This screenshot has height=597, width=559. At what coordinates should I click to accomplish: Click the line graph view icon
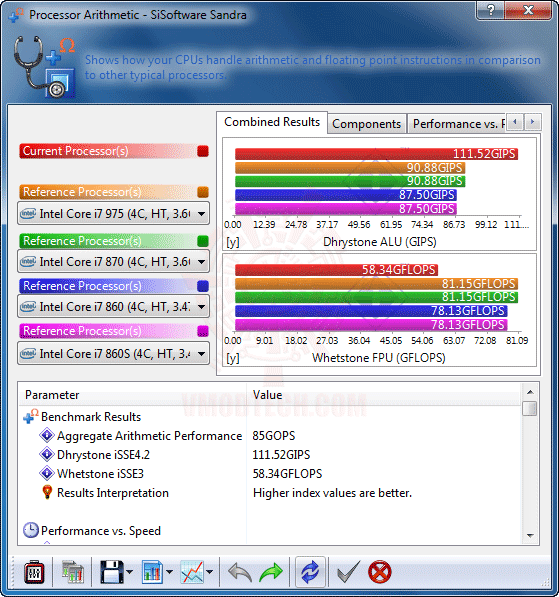pyautogui.click(x=192, y=572)
